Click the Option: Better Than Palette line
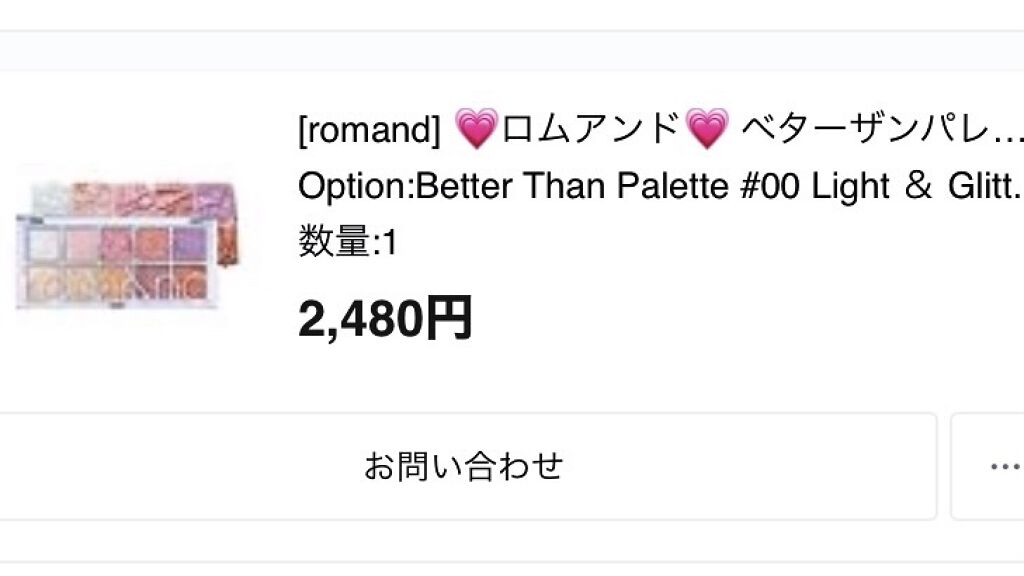Screen dimensions: 1024x576 pos(658,187)
